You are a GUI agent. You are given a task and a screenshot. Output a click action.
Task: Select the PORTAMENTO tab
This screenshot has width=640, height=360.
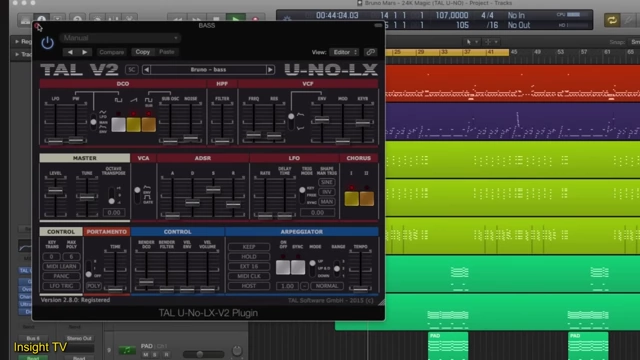click(x=107, y=231)
